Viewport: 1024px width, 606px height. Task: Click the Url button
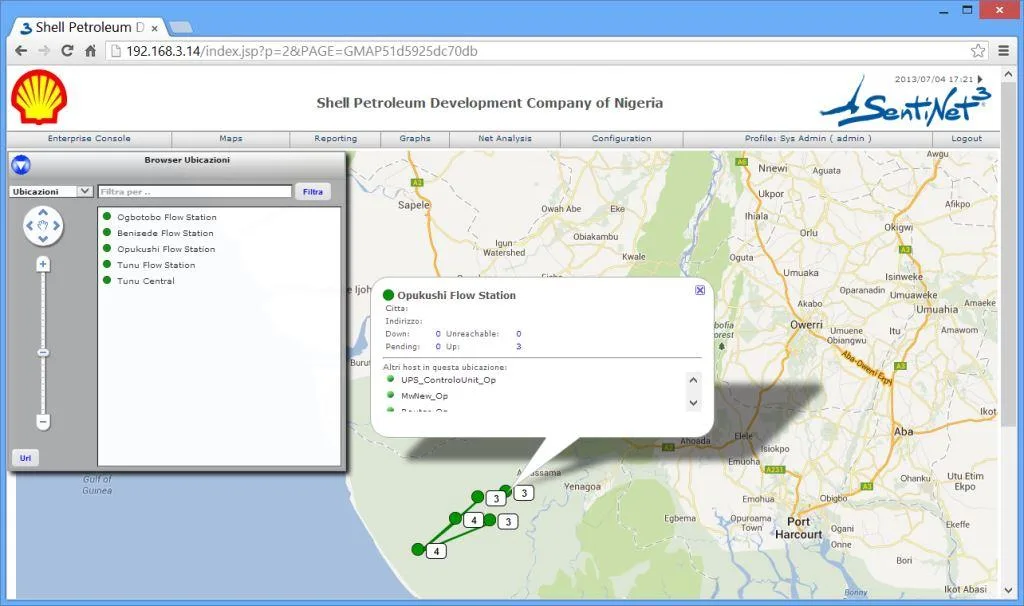coord(25,458)
